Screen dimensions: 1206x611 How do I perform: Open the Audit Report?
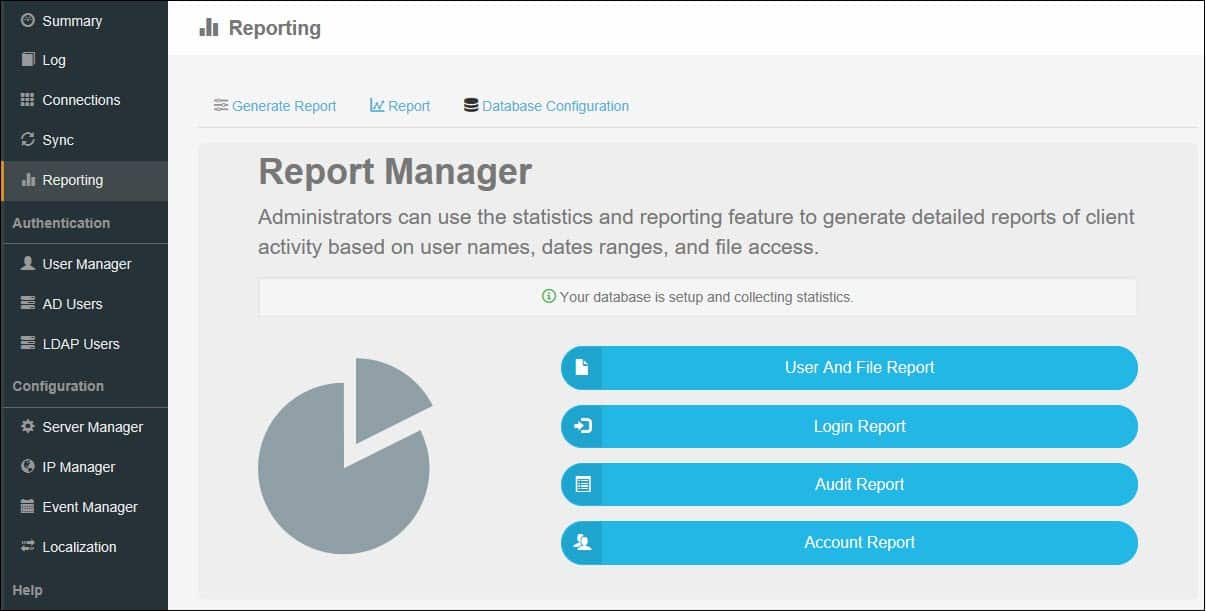click(x=859, y=484)
